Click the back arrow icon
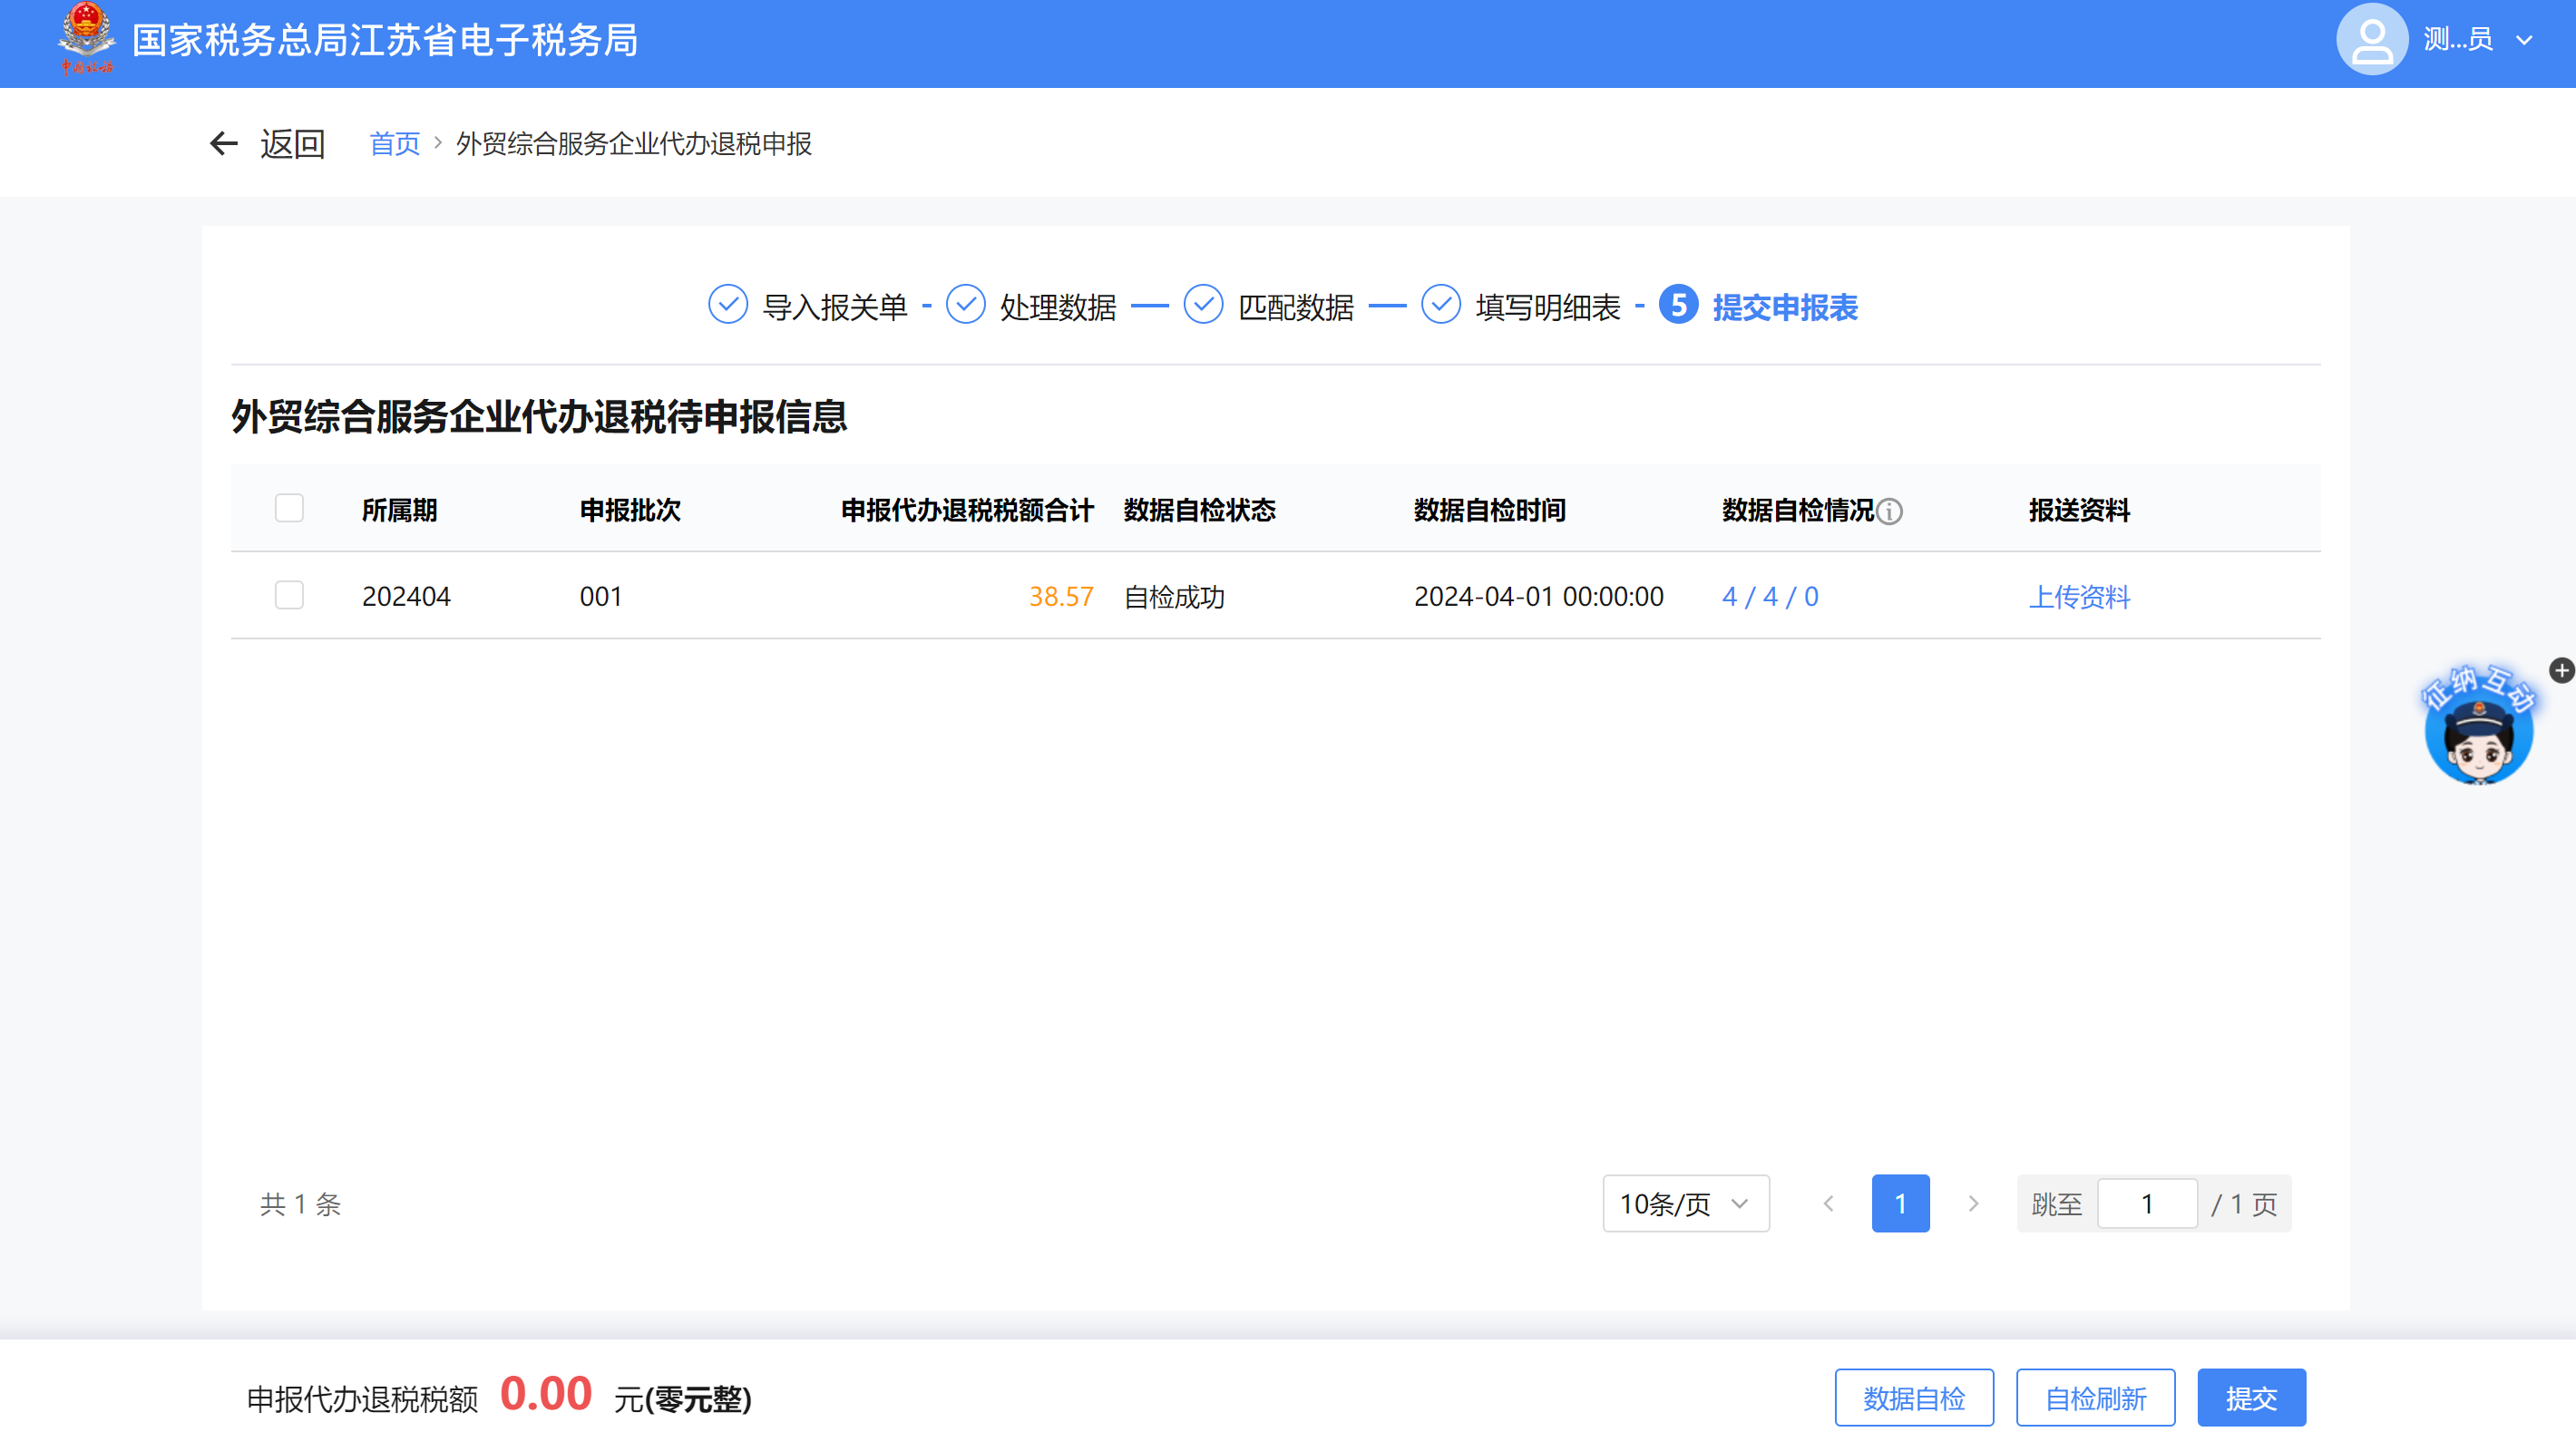 pyautogui.click(x=224, y=144)
